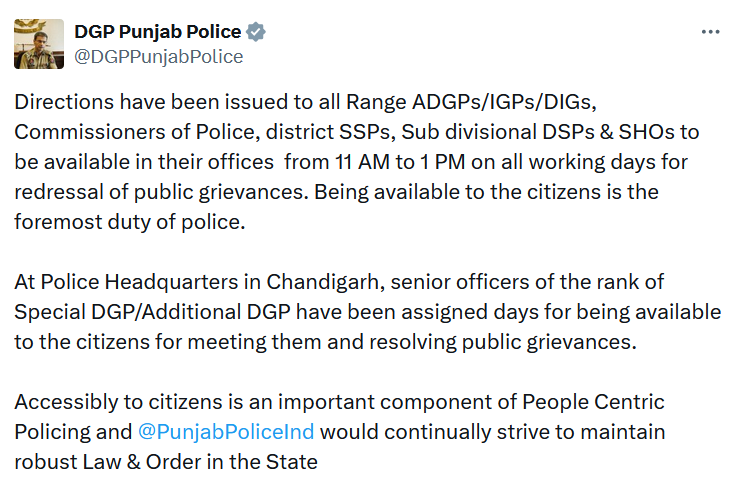The height and width of the screenshot is (503, 733).
Task: Click the text 'would continually strive to maintain'
Action: pos(492,431)
